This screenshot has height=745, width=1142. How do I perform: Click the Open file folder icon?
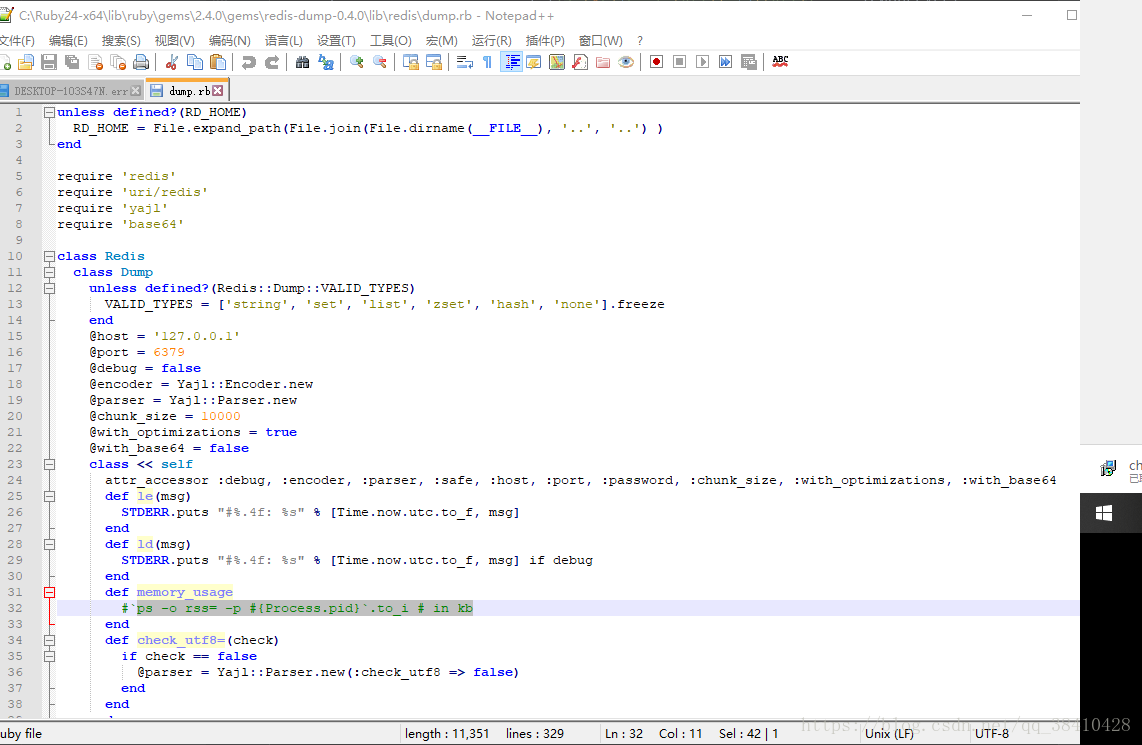point(26,63)
